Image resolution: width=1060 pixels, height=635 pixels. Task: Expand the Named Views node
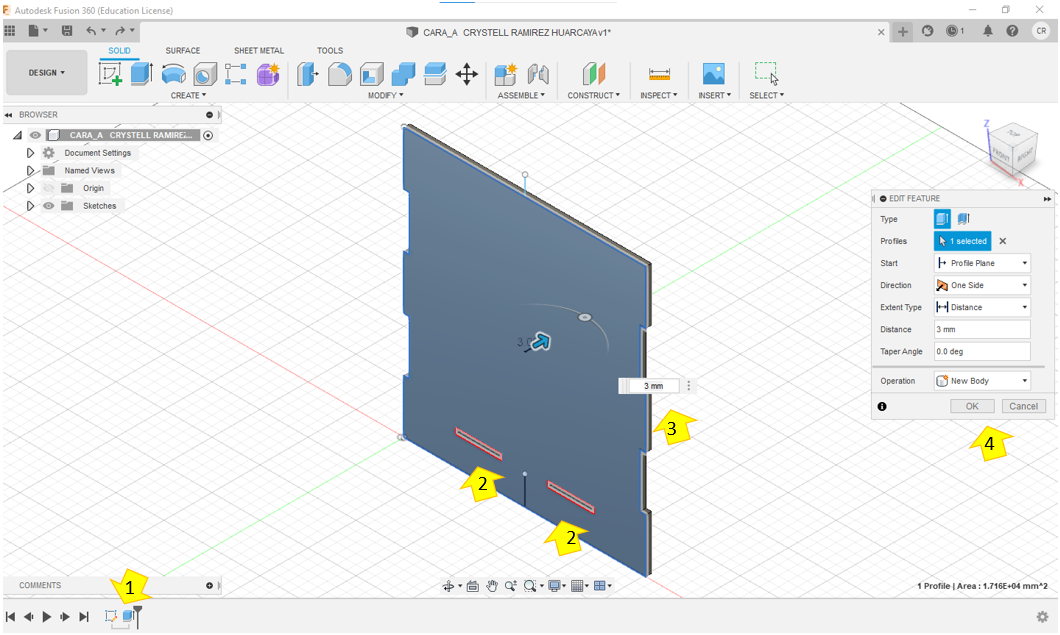(x=30, y=170)
